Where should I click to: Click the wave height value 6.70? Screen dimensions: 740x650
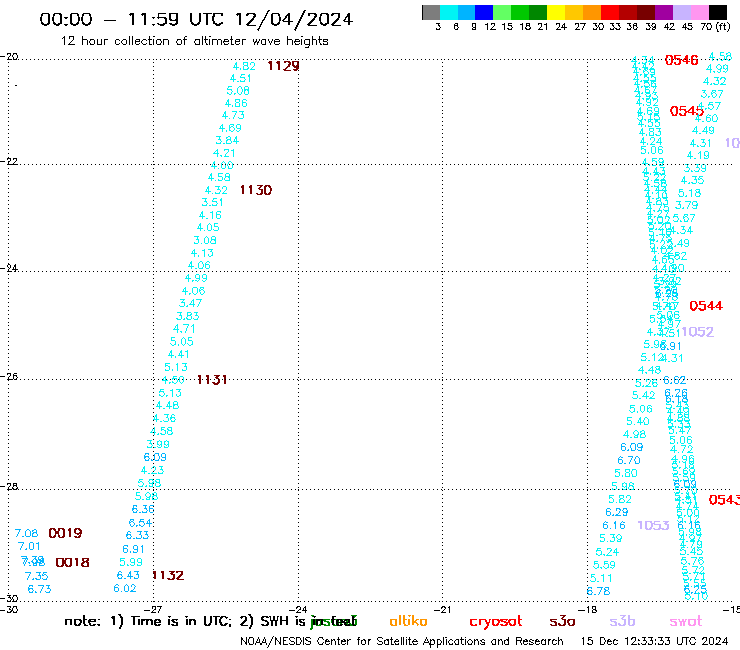[x=629, y=460]
